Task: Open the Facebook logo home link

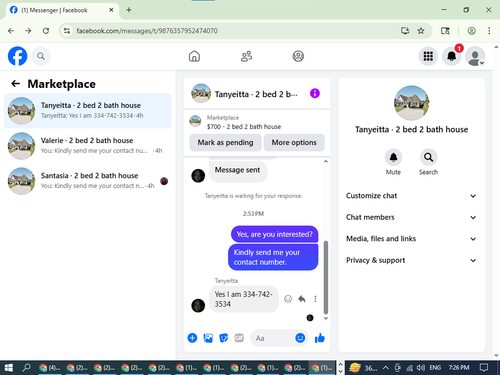Action: click(x=17, y=56)
